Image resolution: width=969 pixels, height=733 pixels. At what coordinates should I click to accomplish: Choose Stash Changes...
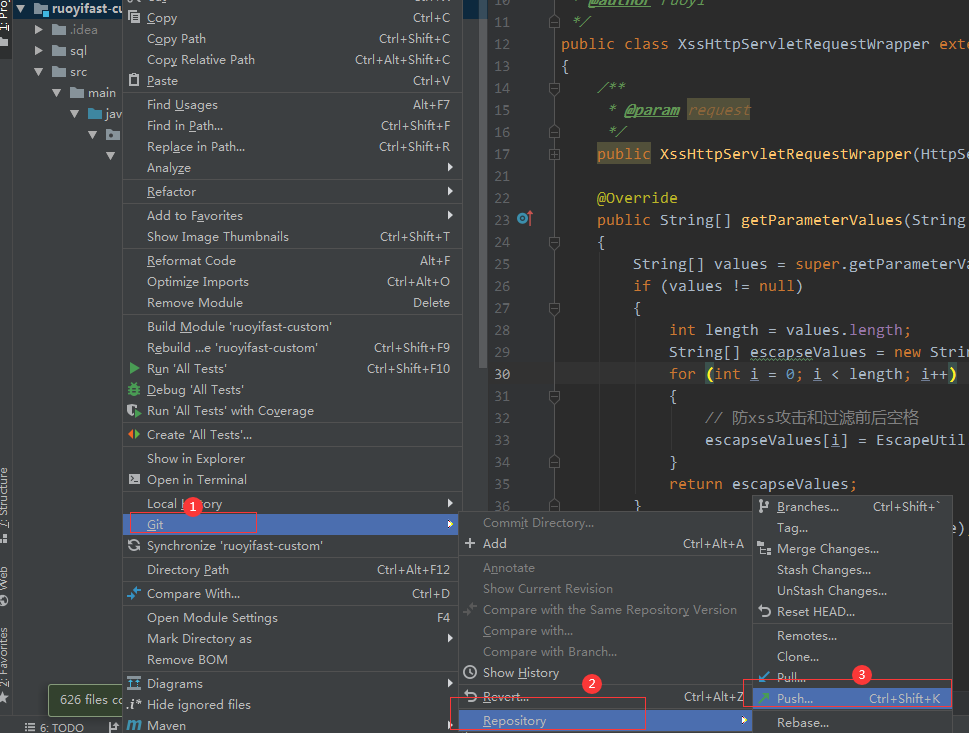pyautogui.click(x=852, y=570)
